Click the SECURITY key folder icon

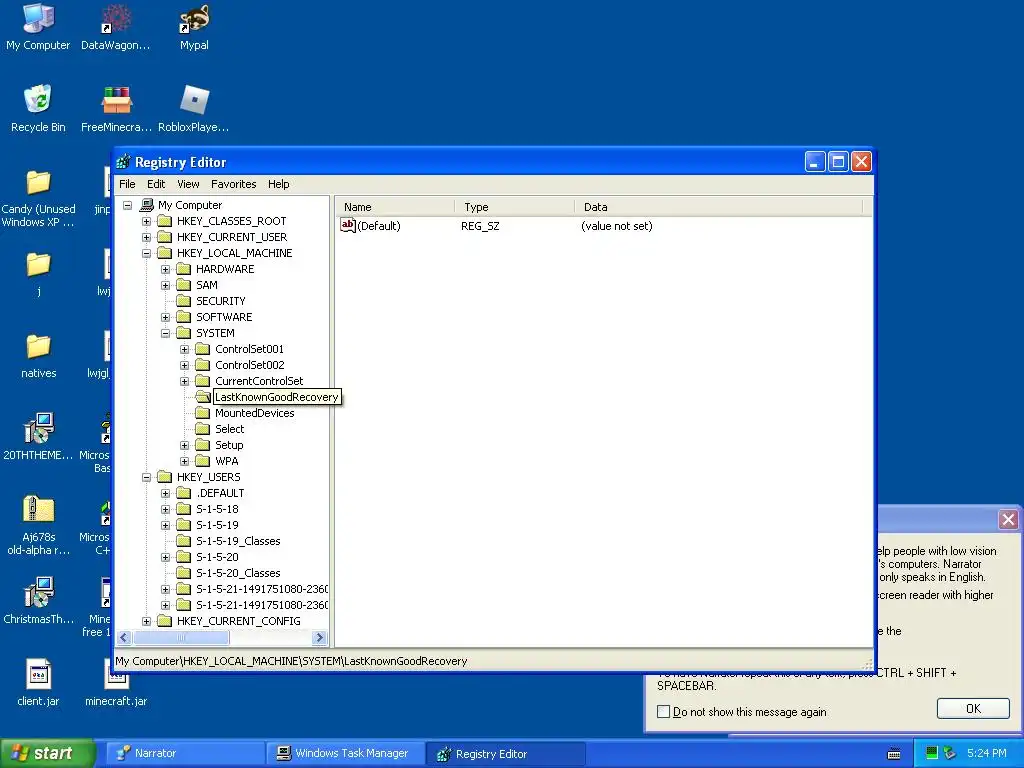(x=184, y=301)
